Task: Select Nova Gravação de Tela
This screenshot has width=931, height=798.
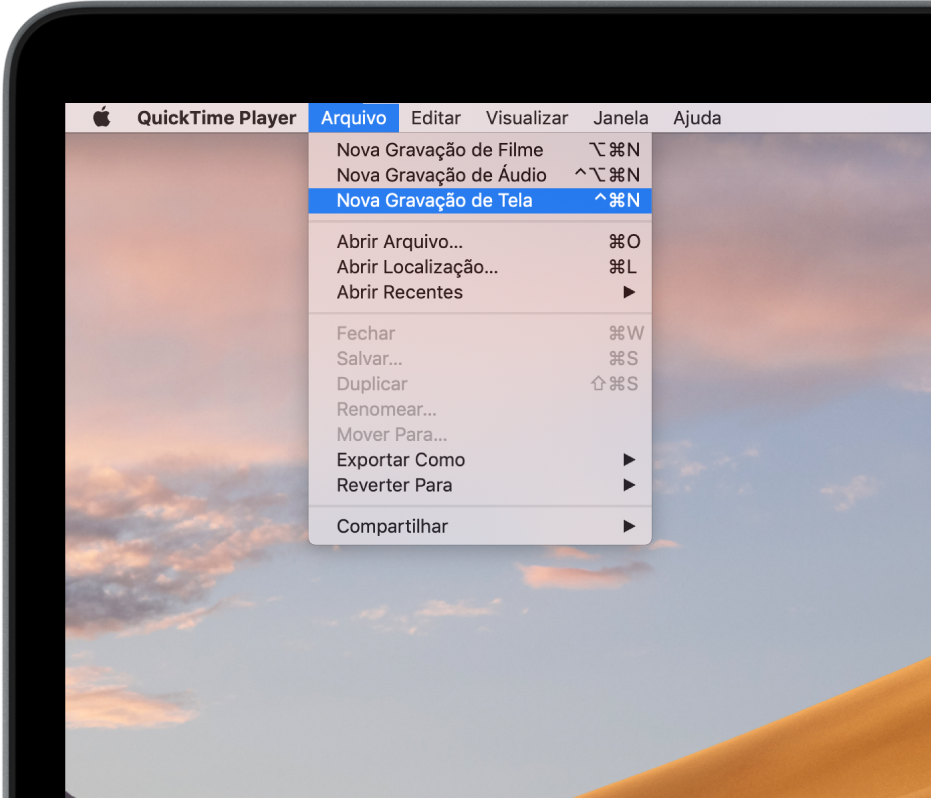Action: pyautogui.click(x=480, y=200)
